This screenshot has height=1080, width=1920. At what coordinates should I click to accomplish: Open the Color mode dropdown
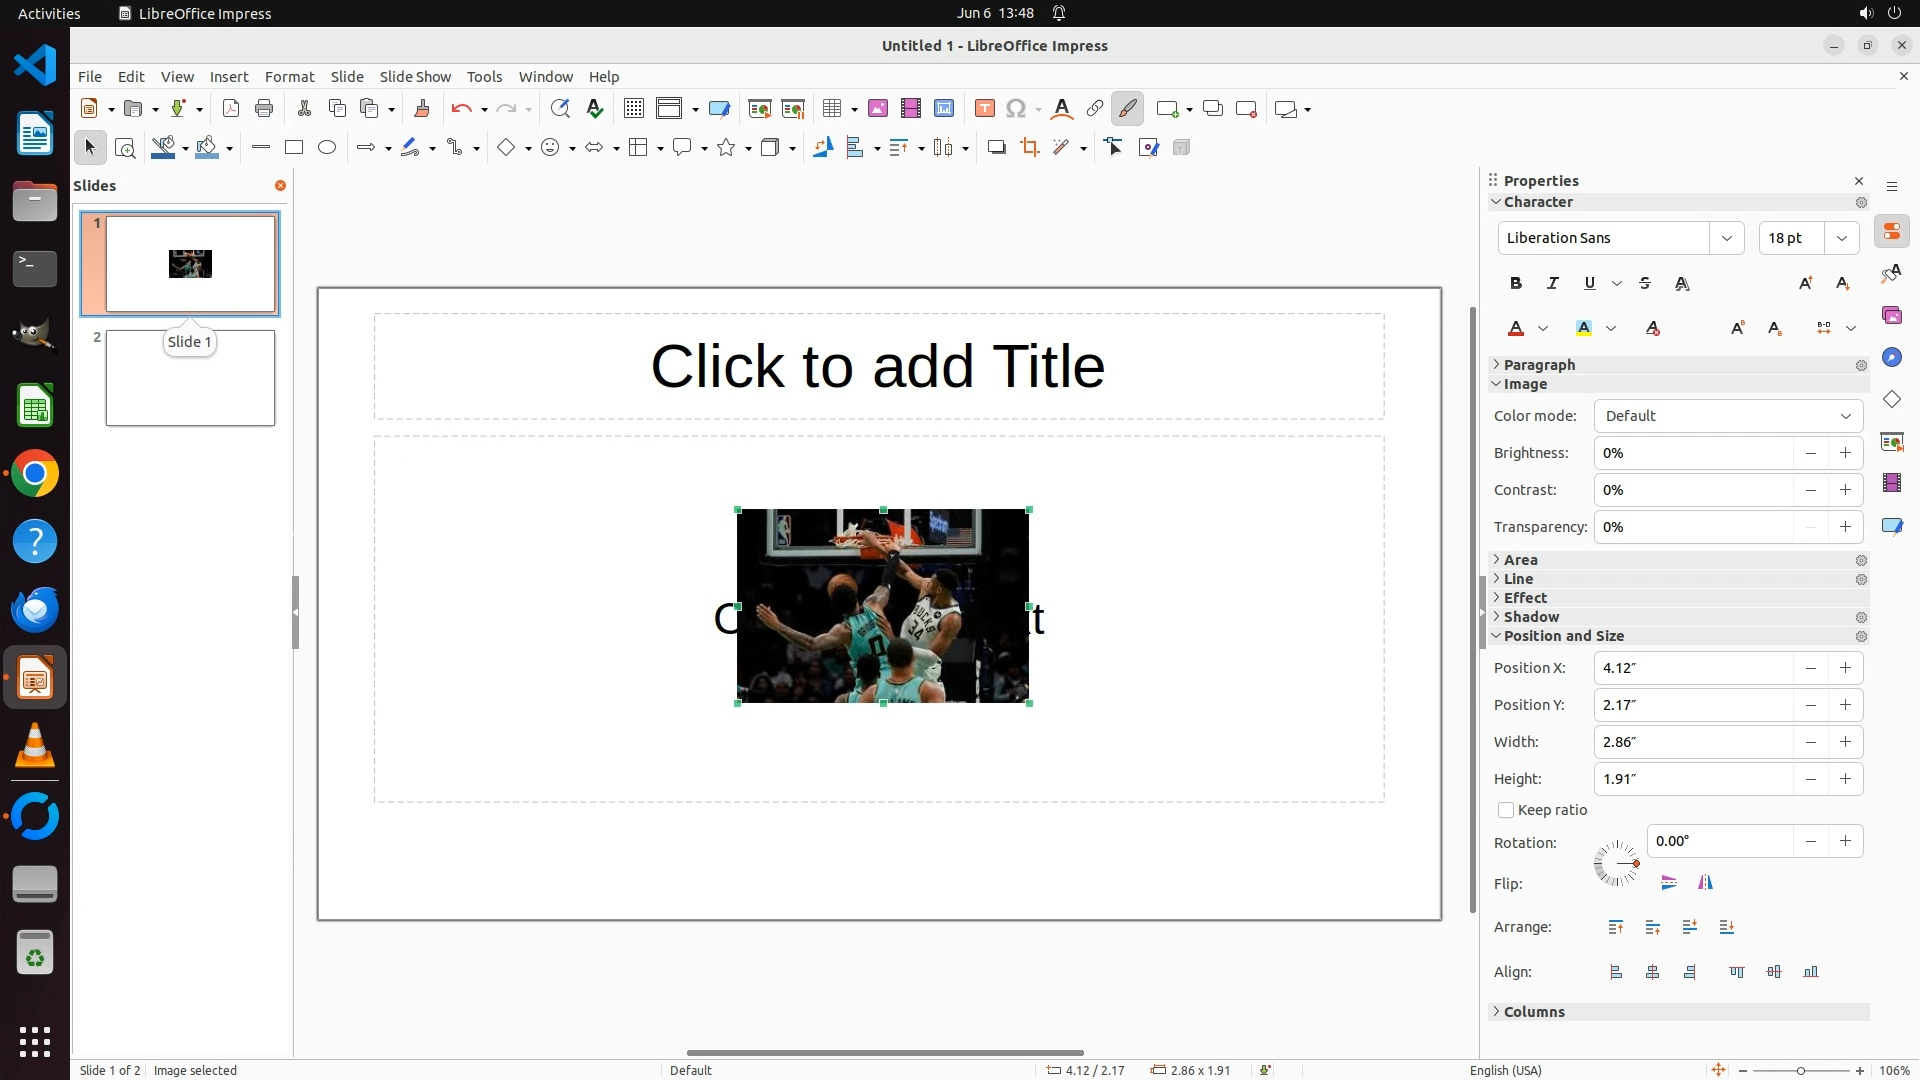pyautogui.click(x=1728, y=416)
